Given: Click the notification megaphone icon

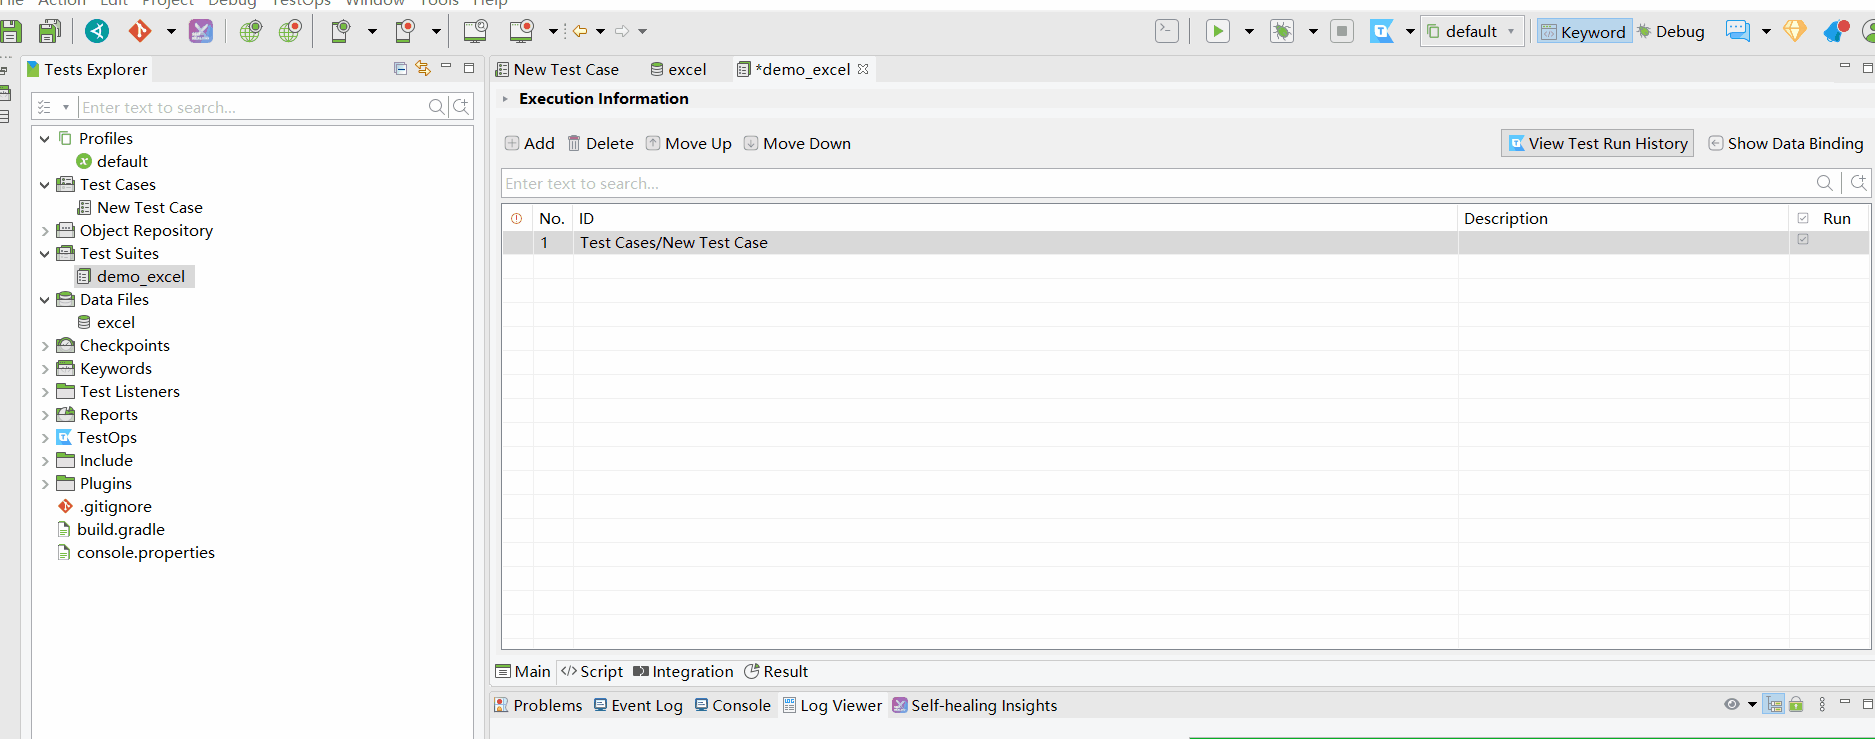Looking at the screenshot, I should coord(1834,32).
